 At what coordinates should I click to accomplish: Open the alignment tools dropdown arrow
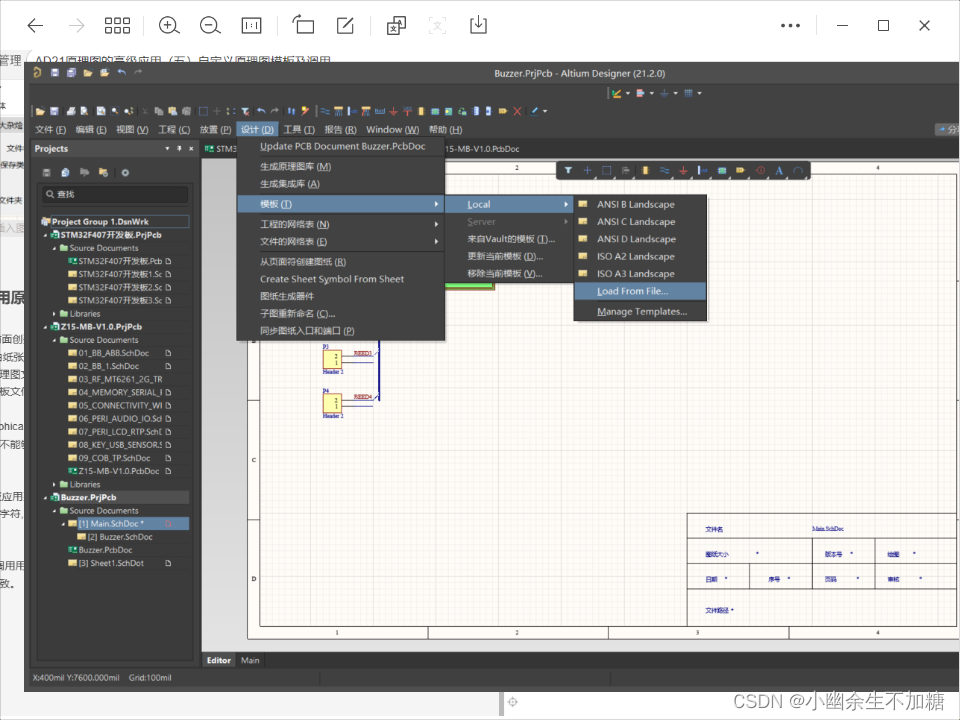pyautogui.click(x=651, y=94)
